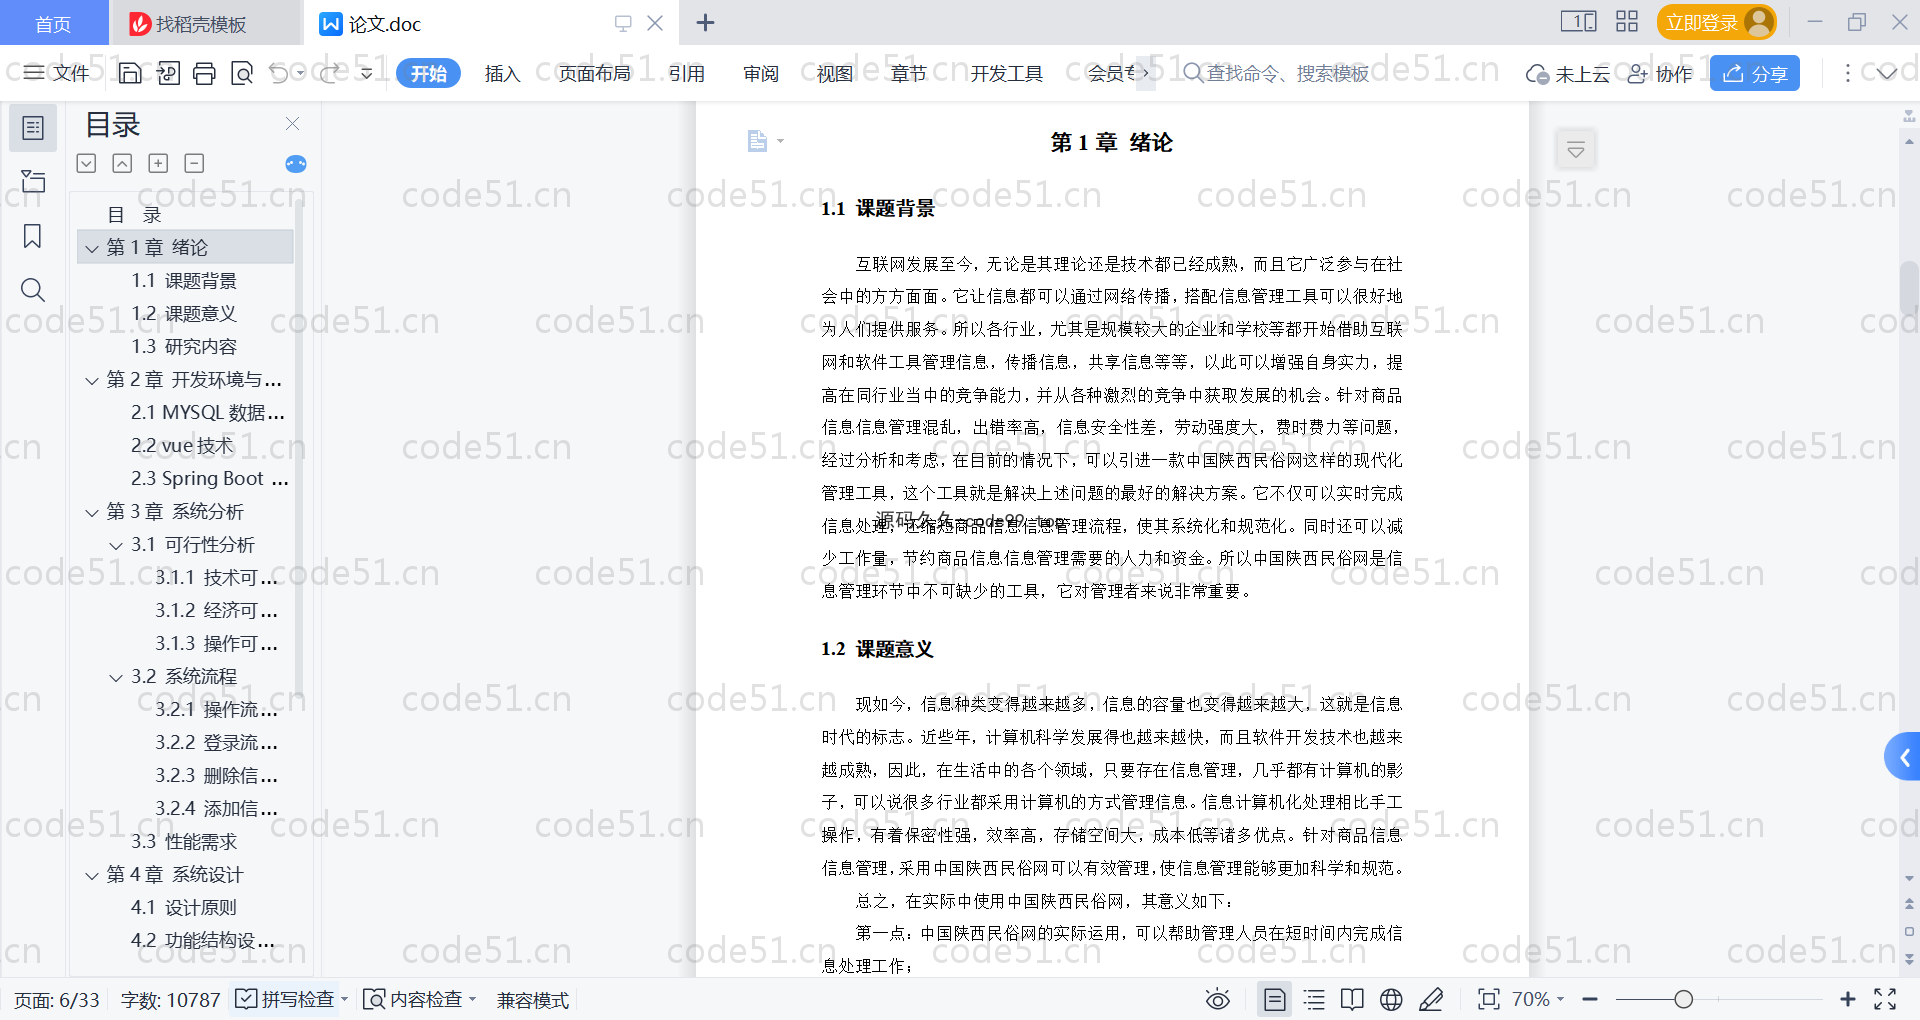The height and width of the screenshot is (1020, 1920).
Task: Click the minus demote-level icon in 目录 panel
Action: [x=194, y=163]
